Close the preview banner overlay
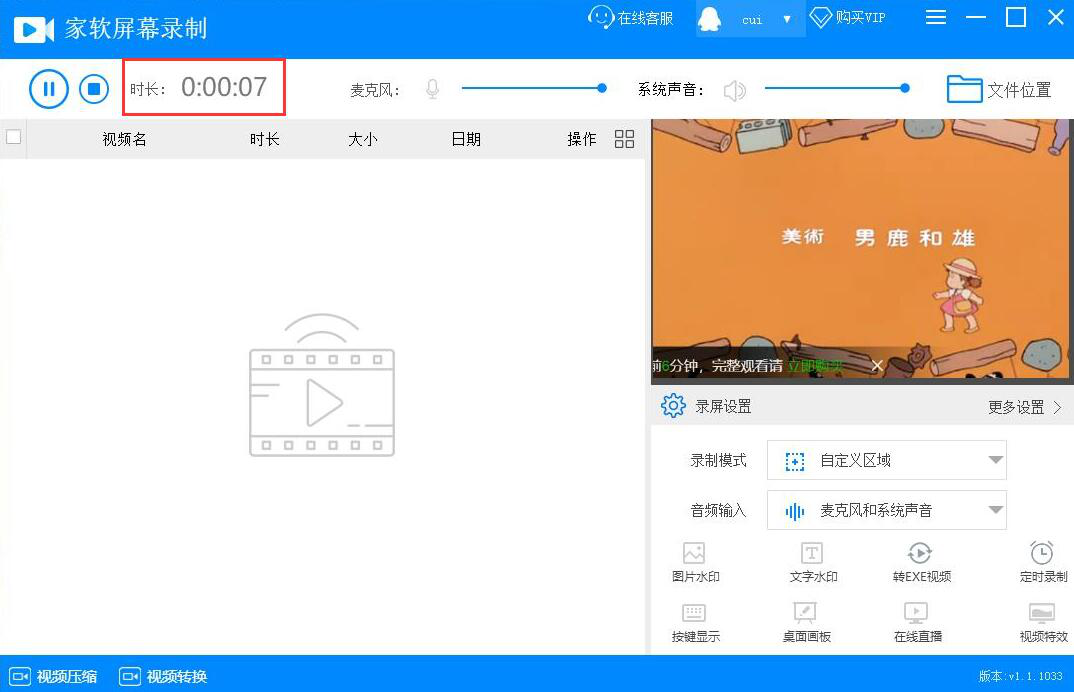 (877, 366)
